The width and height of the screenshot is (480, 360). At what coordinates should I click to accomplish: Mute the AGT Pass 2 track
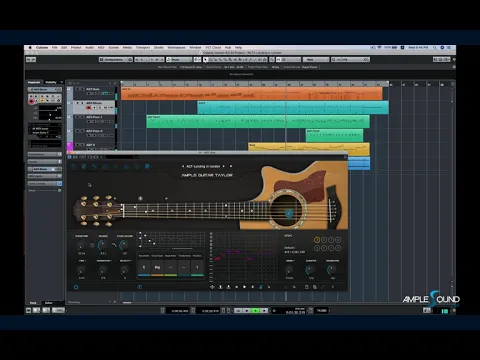(x=78, y=131)
